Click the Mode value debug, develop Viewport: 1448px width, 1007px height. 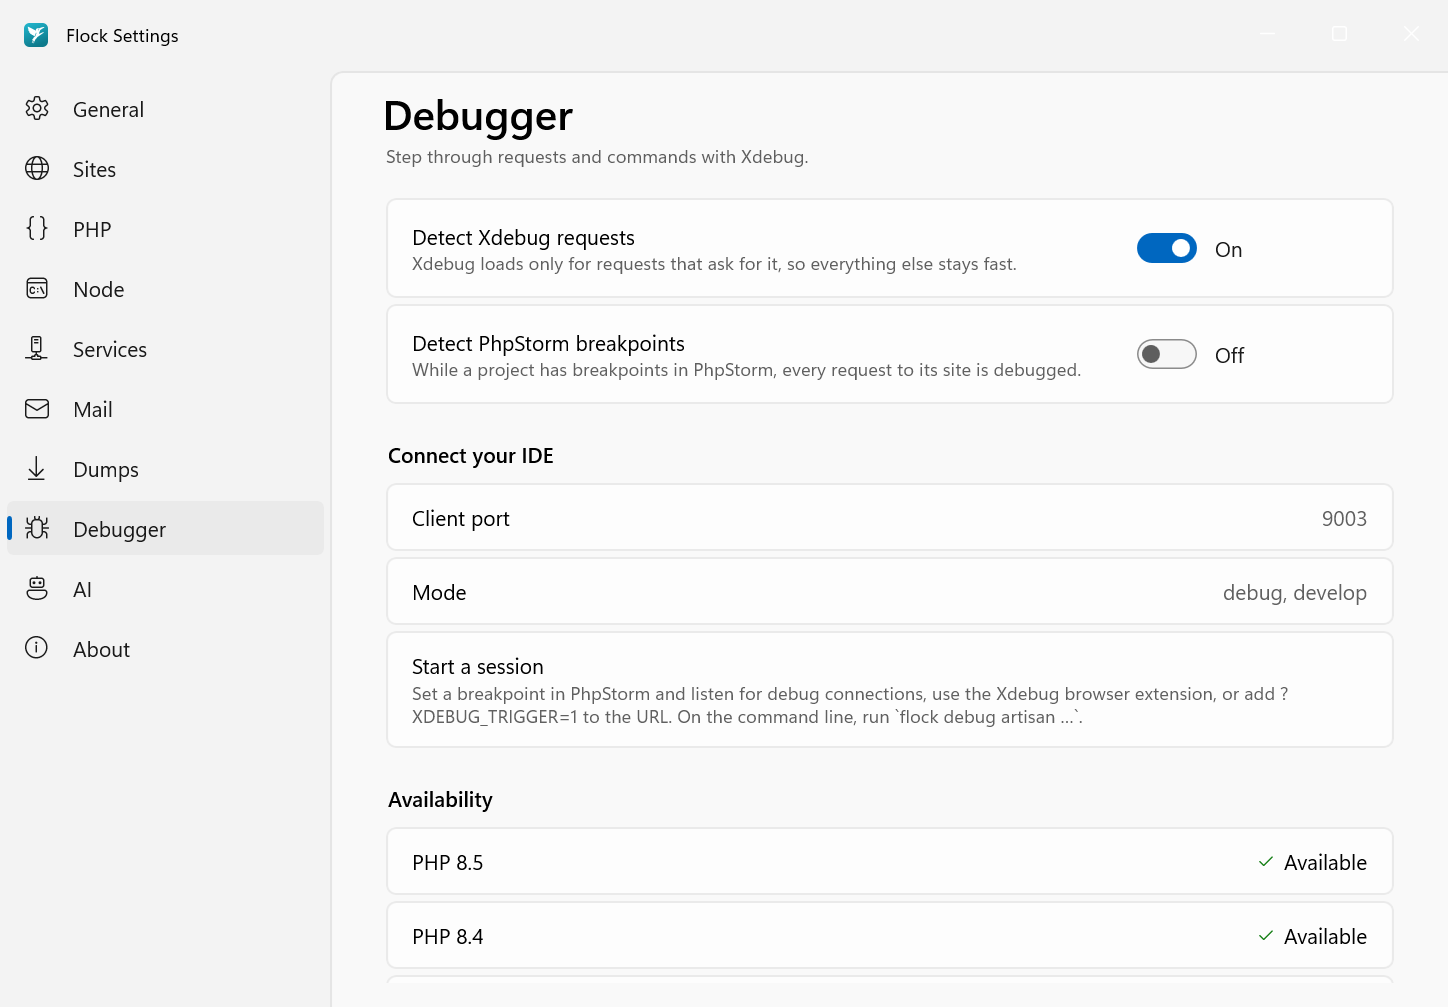point(1295,592)
